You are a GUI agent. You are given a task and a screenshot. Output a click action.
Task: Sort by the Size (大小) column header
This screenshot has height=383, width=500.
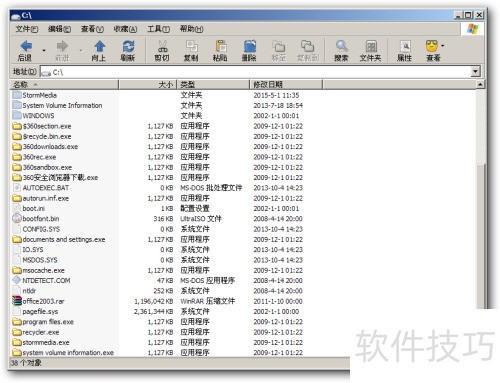[147, 84]
